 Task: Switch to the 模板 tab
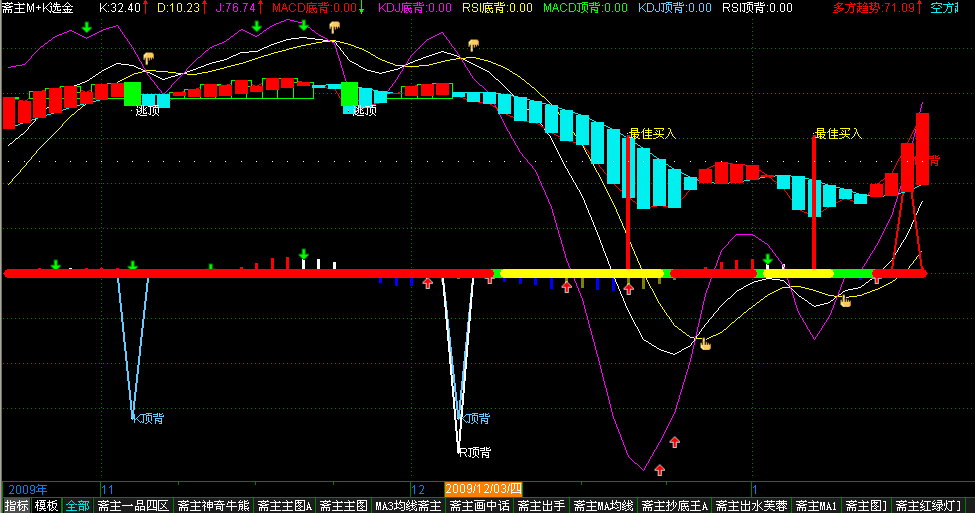[x=46, y=506]
